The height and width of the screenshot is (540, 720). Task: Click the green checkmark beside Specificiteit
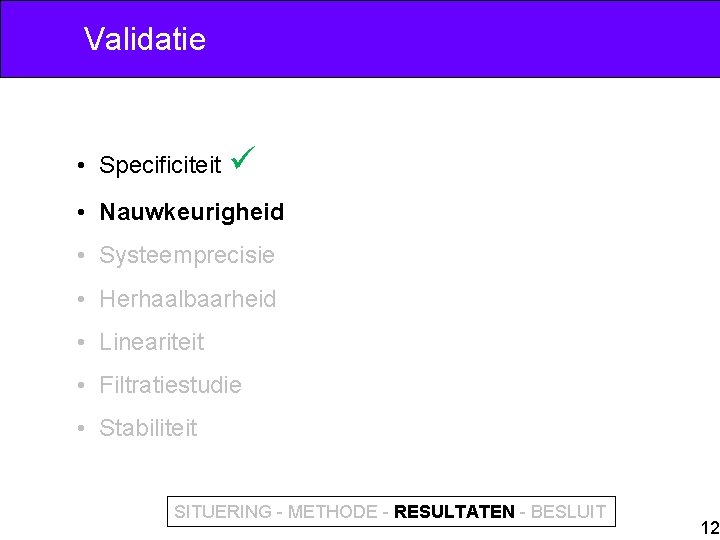(243, 158)
